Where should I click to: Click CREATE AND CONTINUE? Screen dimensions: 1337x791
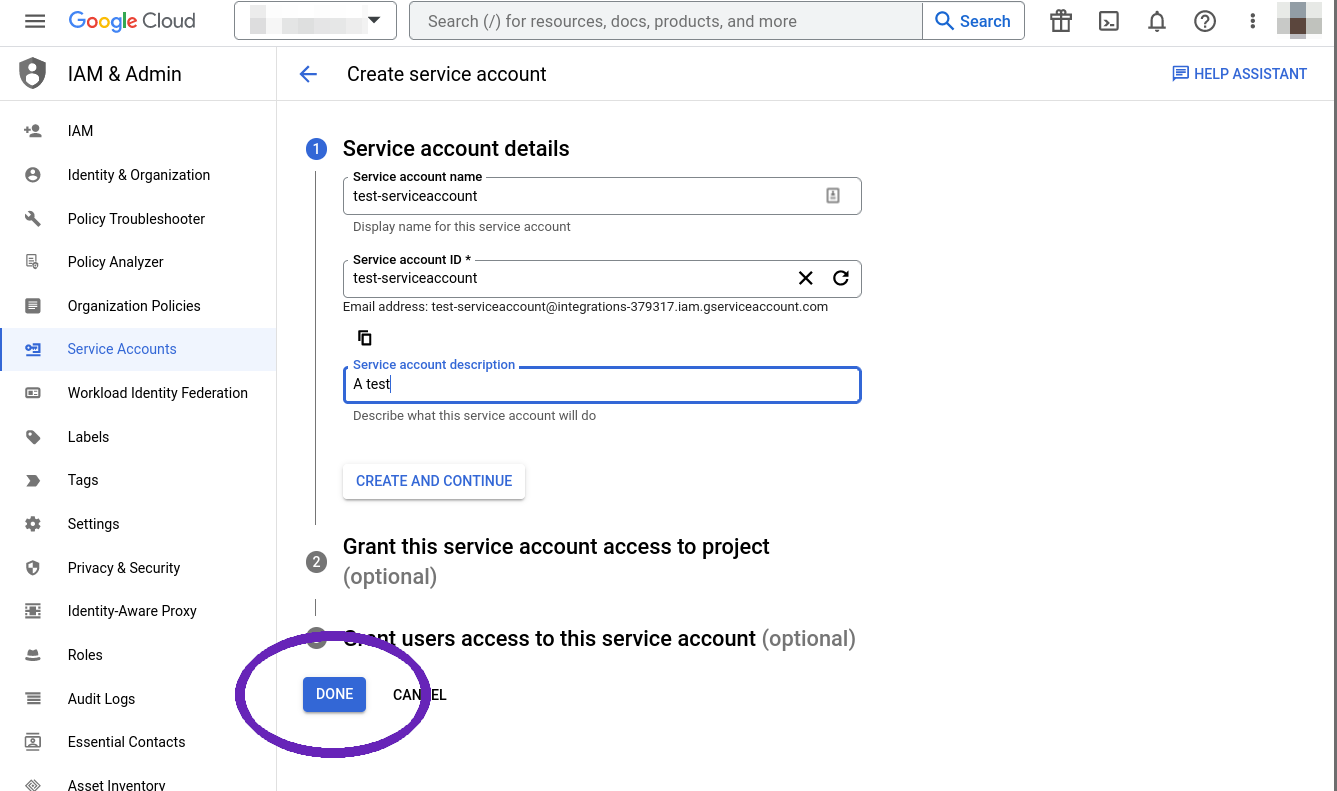433,481
